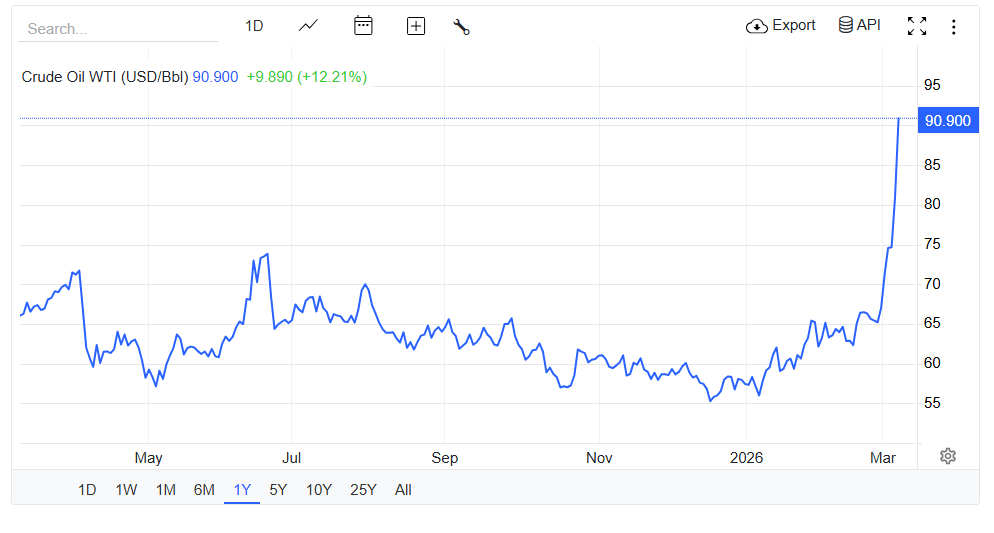
Task: Show the 10Y historical range
Action: [319, 490]
